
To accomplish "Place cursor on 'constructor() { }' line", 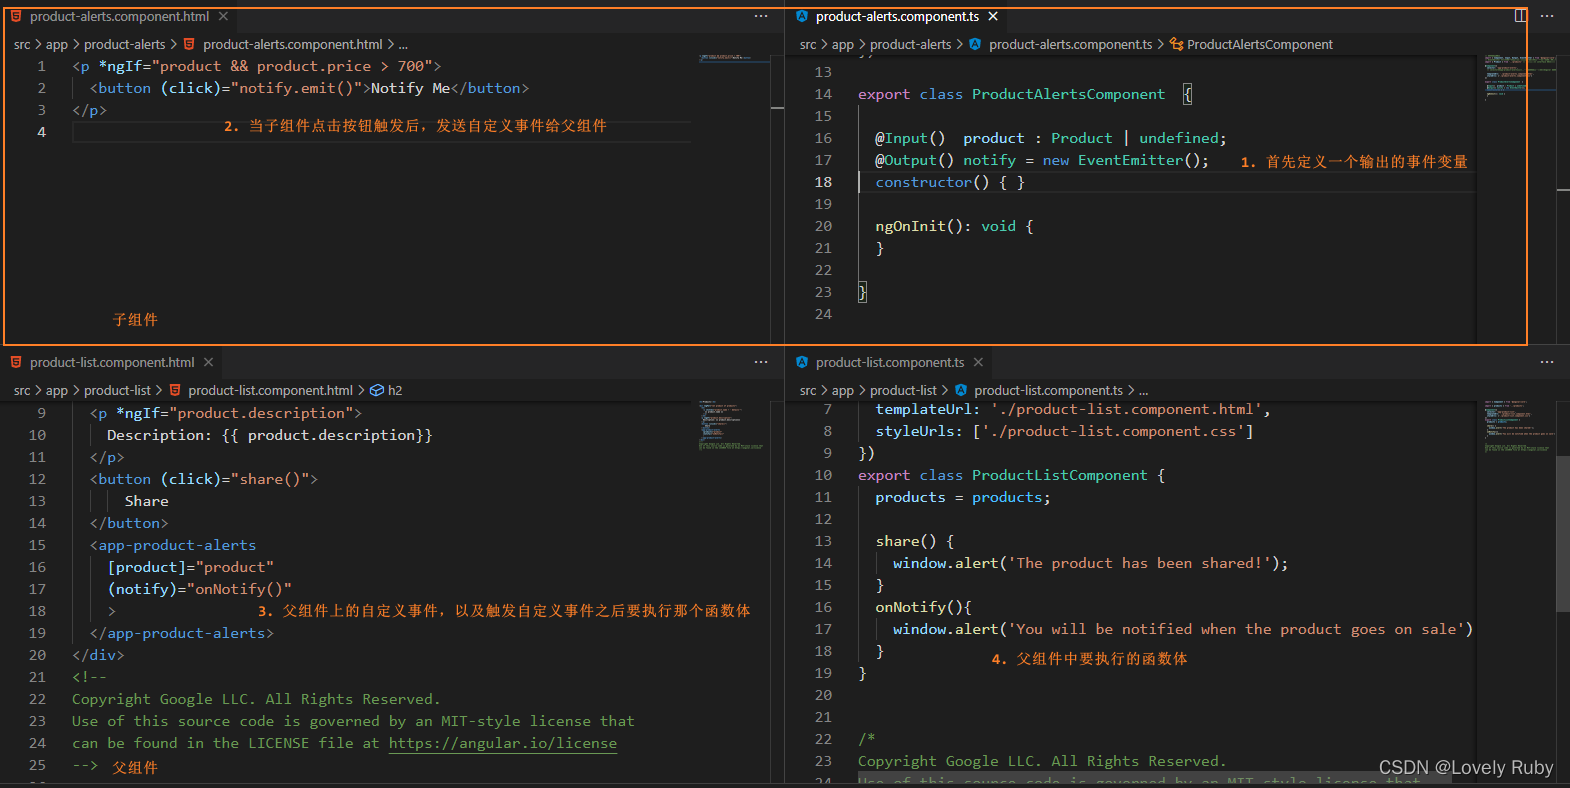I will coord(950,182).
